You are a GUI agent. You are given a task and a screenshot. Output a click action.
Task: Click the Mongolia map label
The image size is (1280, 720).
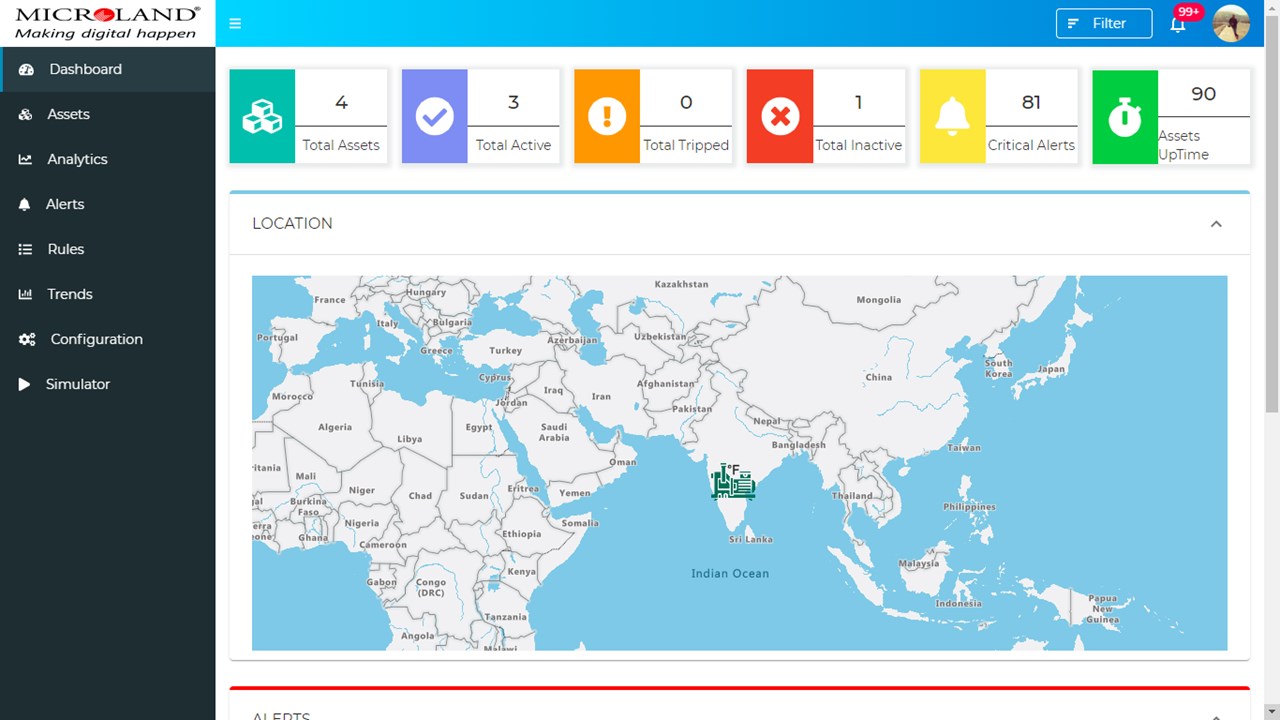tap(879, 299)
